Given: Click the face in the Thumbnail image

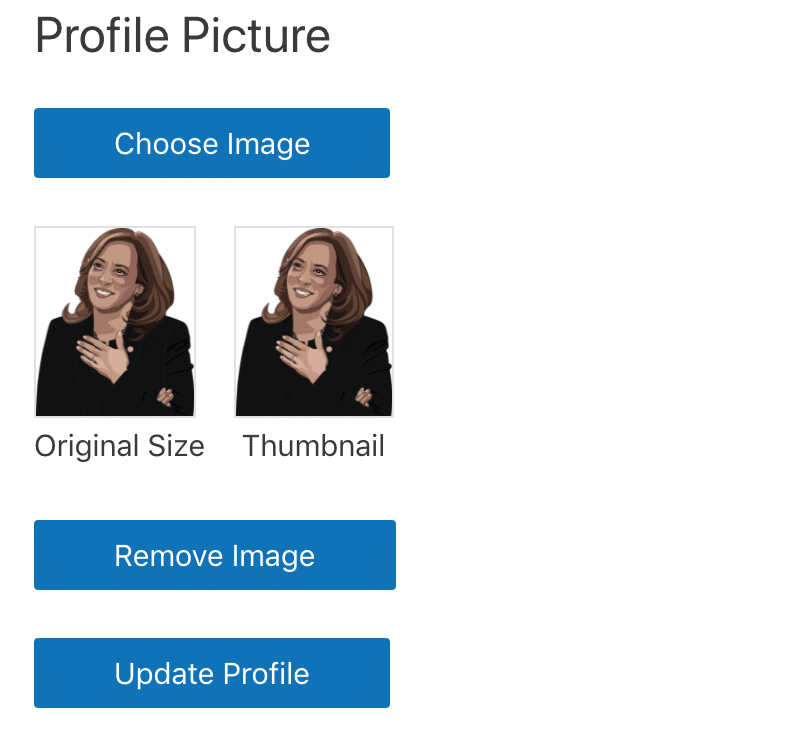Looking at the screenshot, I should point(311,276).
